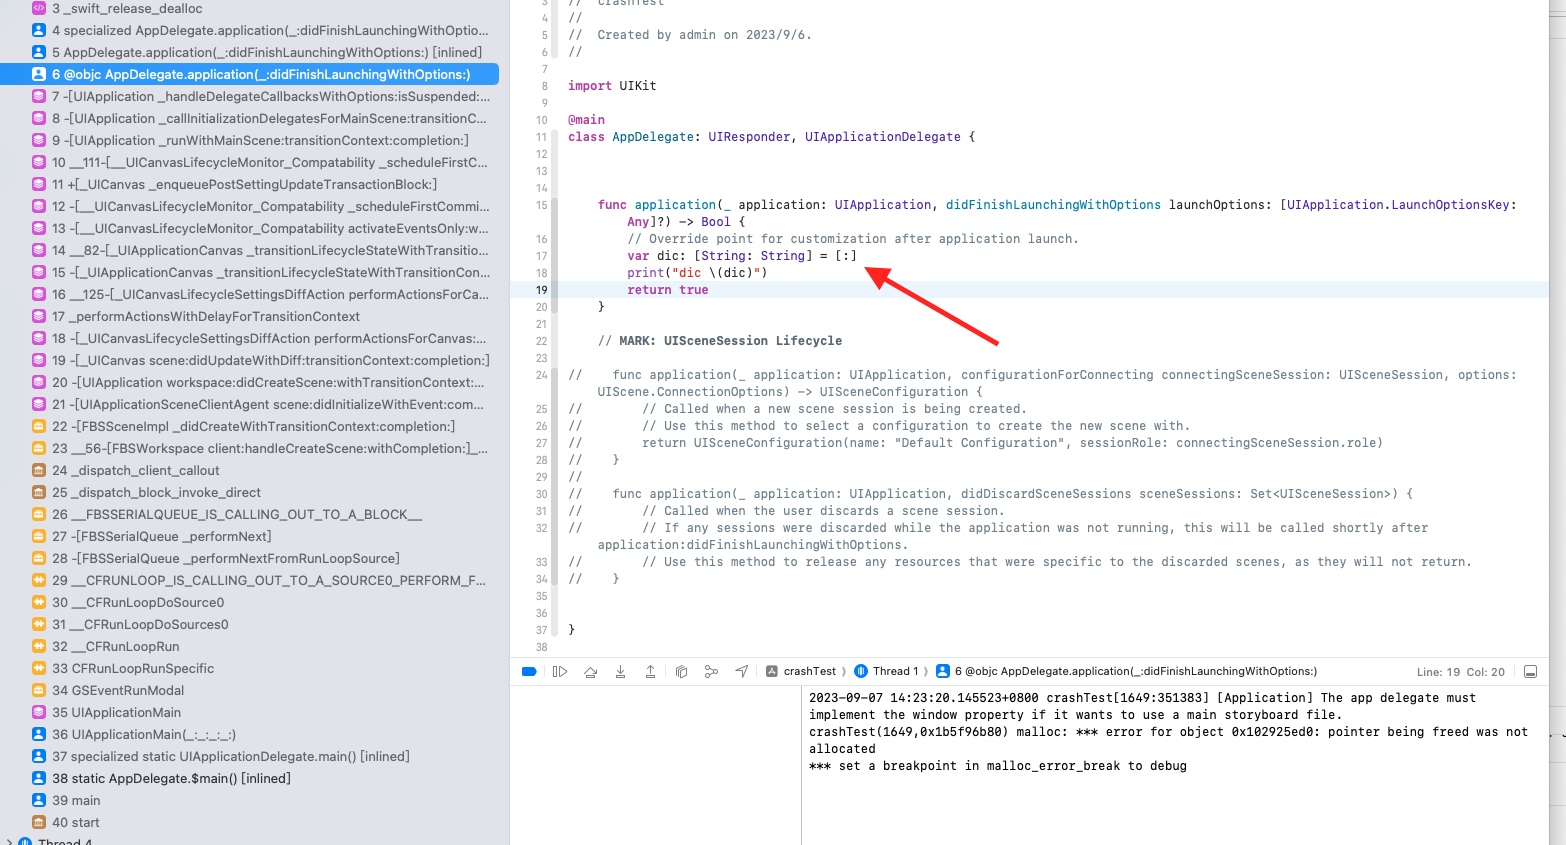Select Thread 1 in debug jump bar
Image resolution: width=1566 pixels, height=845 pixels.
pyautogui.click(x=887, y=671)
